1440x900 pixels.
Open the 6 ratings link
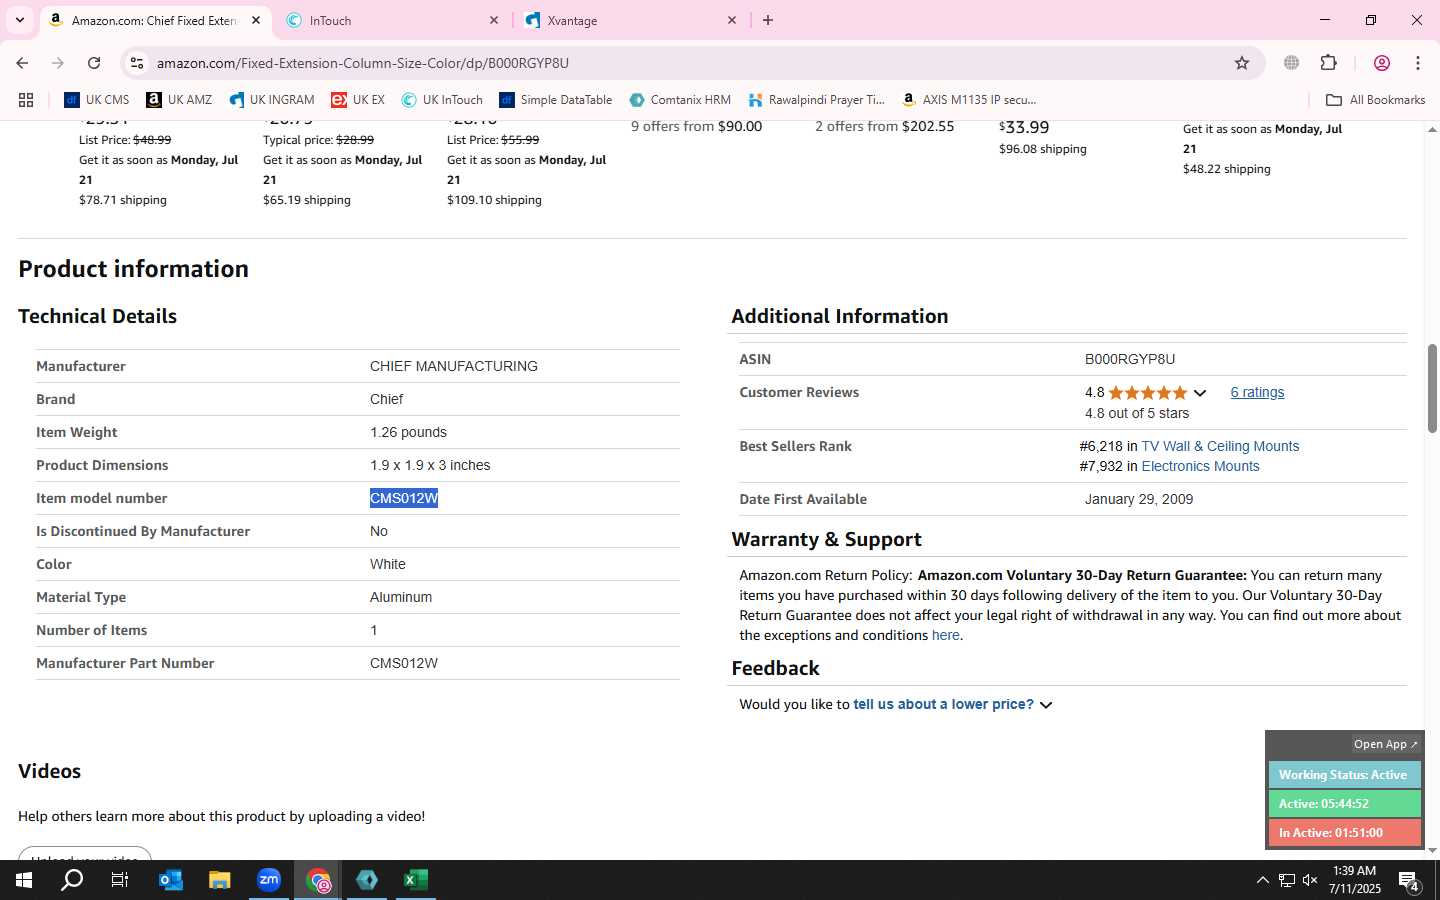coord(1257,392)
